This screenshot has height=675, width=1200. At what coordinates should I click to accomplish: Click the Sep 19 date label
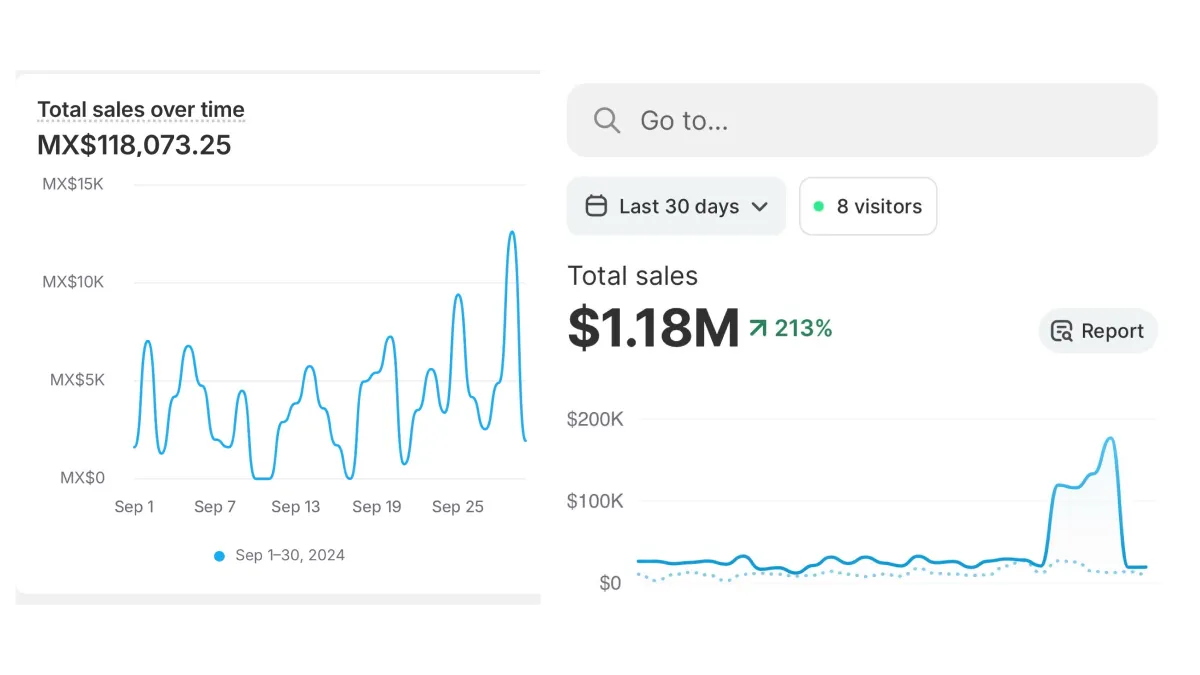[377, 507]
